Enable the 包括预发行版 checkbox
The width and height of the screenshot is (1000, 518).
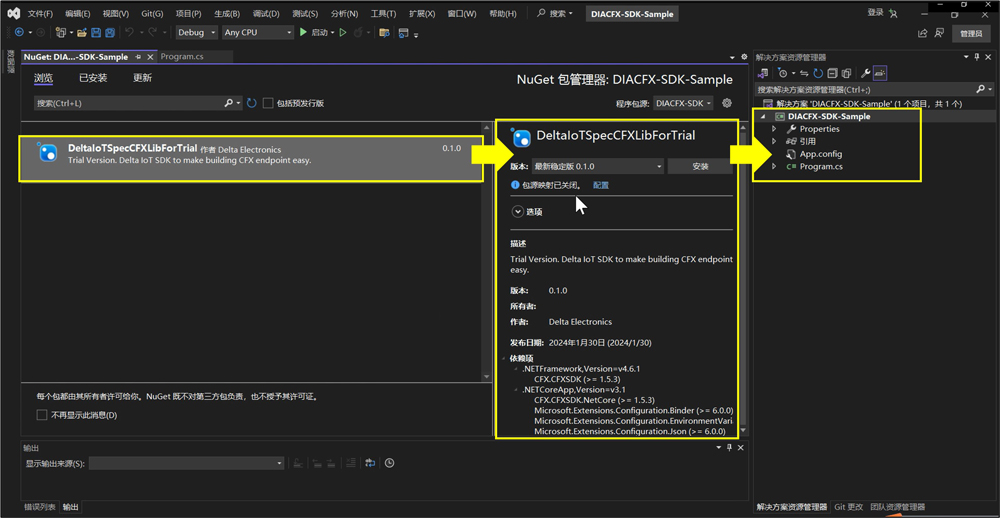(268, 103)
